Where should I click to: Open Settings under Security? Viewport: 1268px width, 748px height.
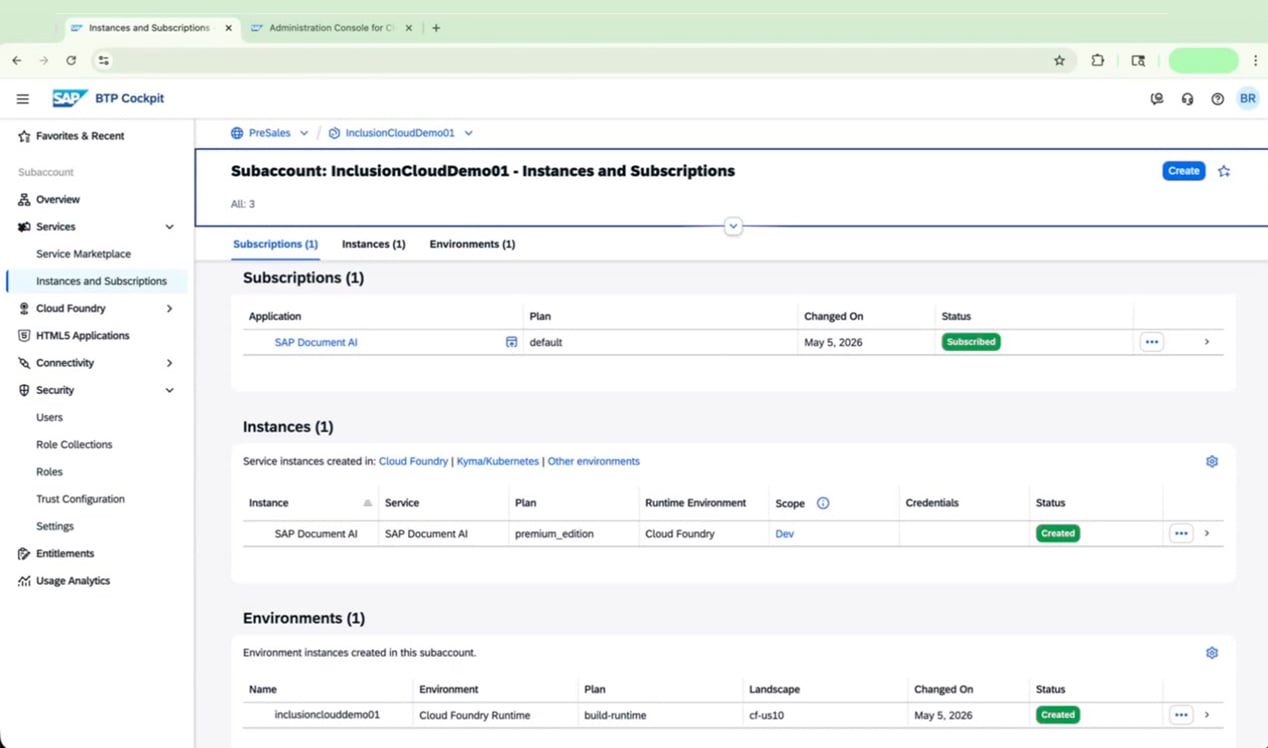pyautogui.click(x=55, y=526)
